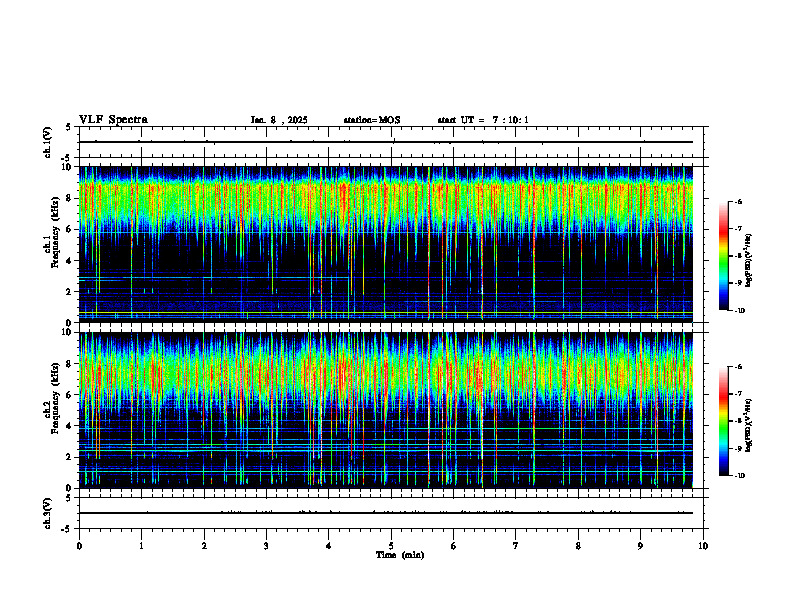Click the ch.1 color bar log(PSD) label
Viewport: 792px width, 612px height.
click(x=749, y=261)
